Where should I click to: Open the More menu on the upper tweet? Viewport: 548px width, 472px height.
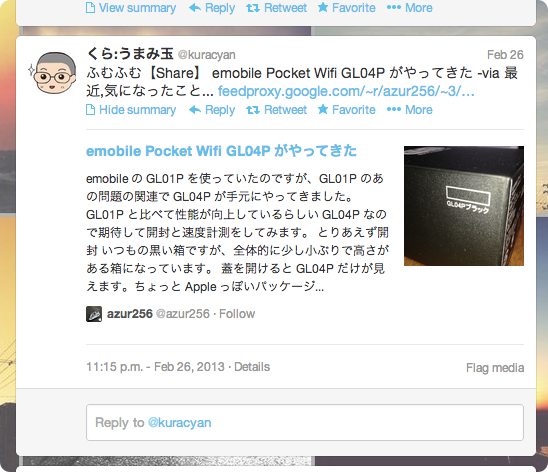(x=410, y=8)
